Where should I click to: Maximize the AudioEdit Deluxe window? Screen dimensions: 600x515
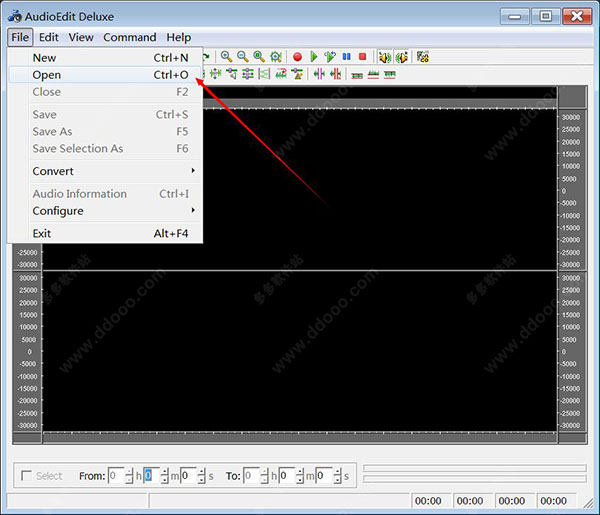coord(546,16)
